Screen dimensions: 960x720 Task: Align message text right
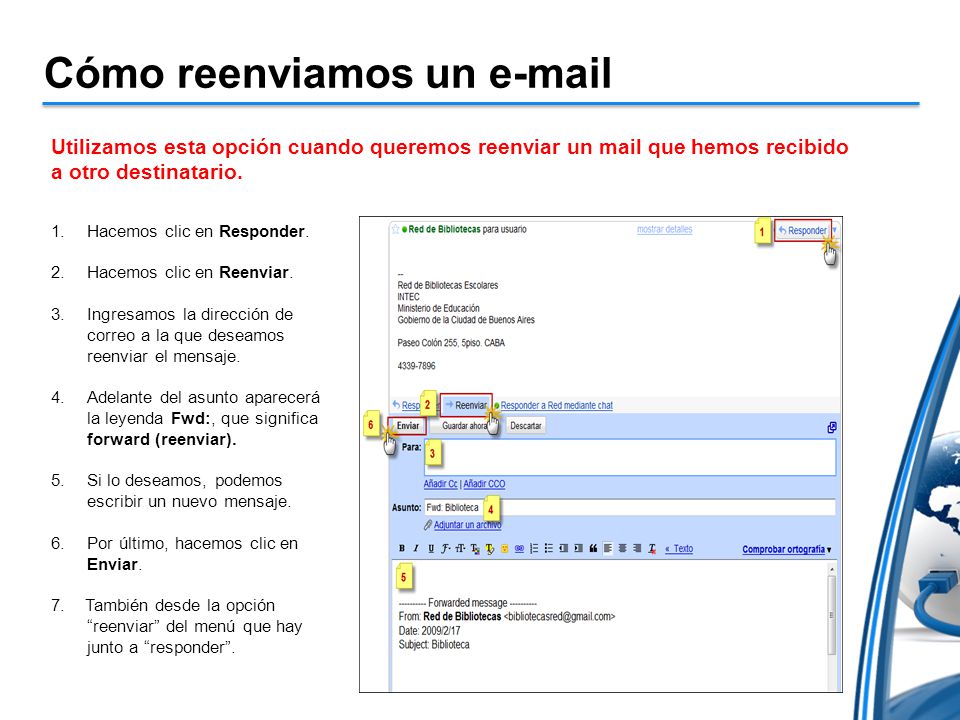tap(637, 549)
